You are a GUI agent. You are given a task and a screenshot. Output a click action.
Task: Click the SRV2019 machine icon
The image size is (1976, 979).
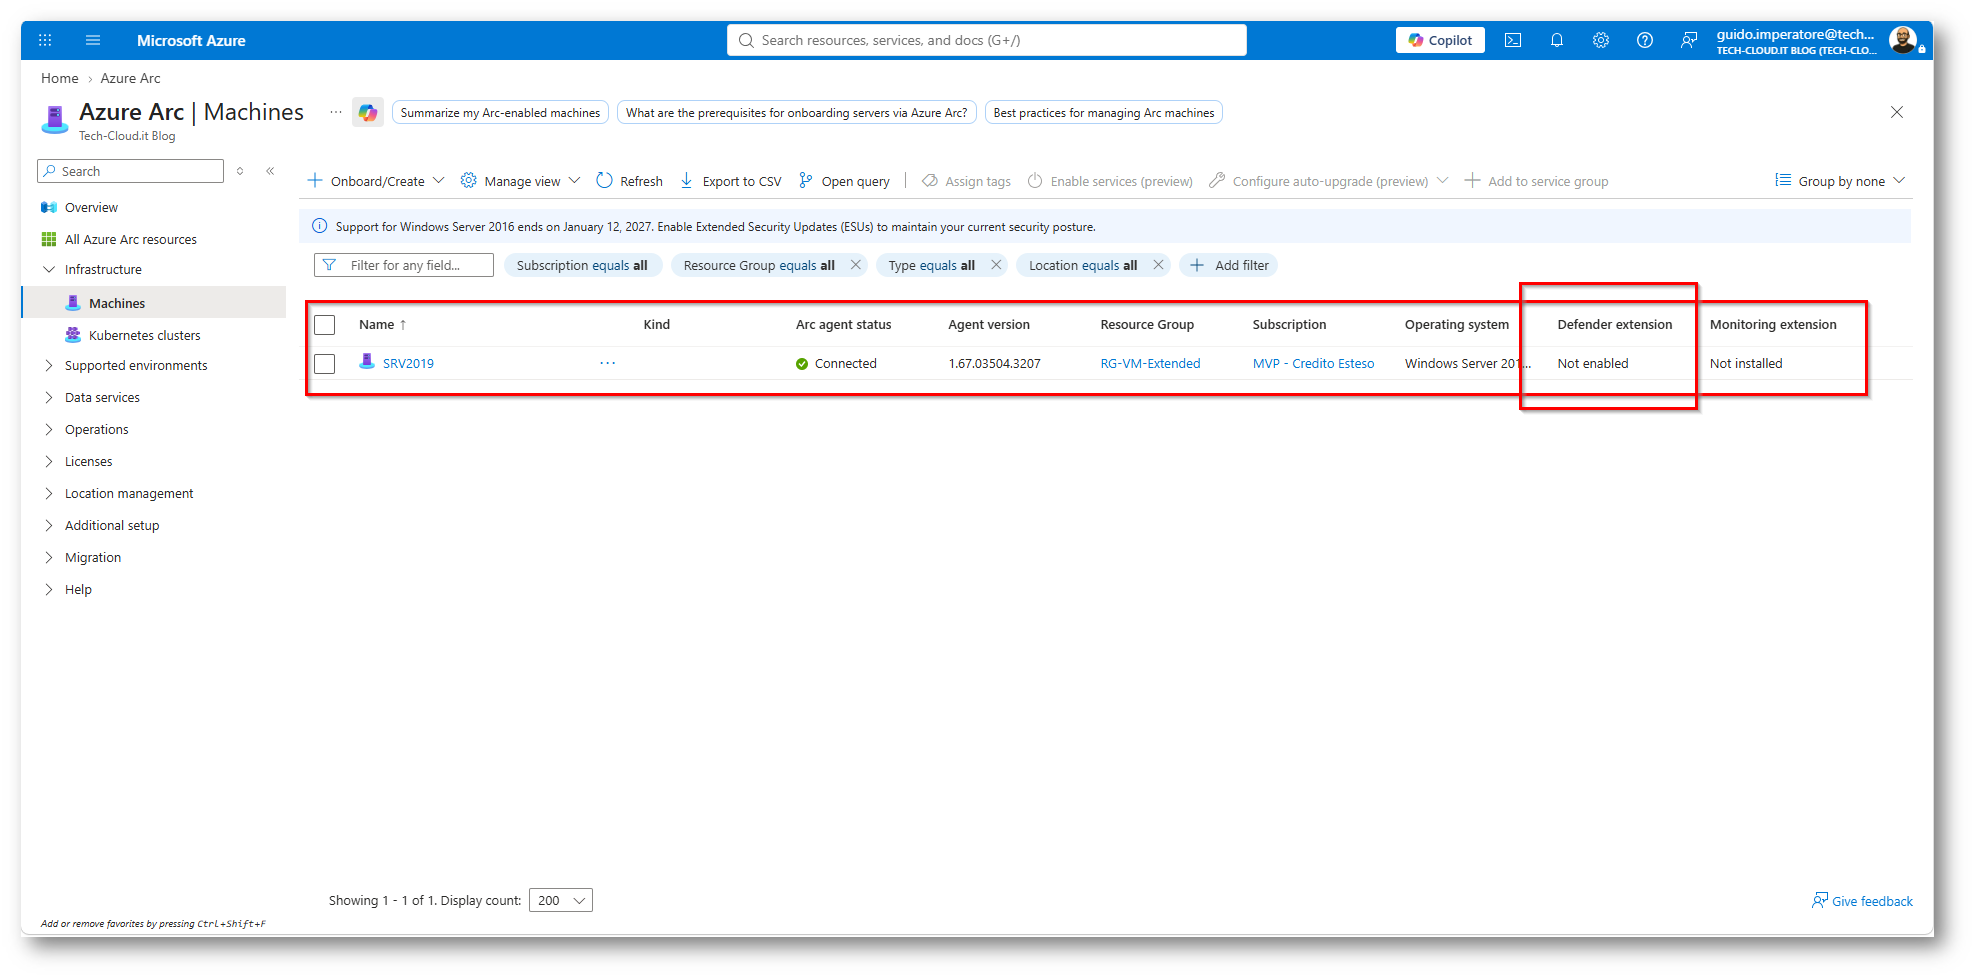pos(367,362)
